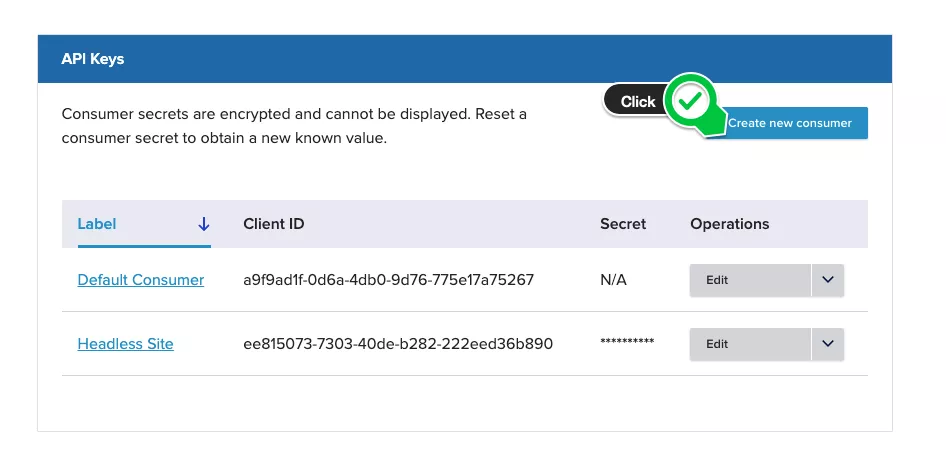Screen dimensions: 946x455
Task: Expand operations dropdown for Default Consumer
Action: 827,280
